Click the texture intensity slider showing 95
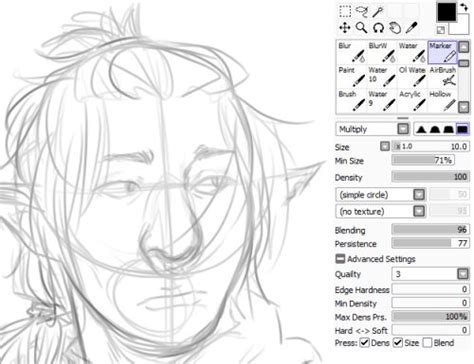 (449, 211)
